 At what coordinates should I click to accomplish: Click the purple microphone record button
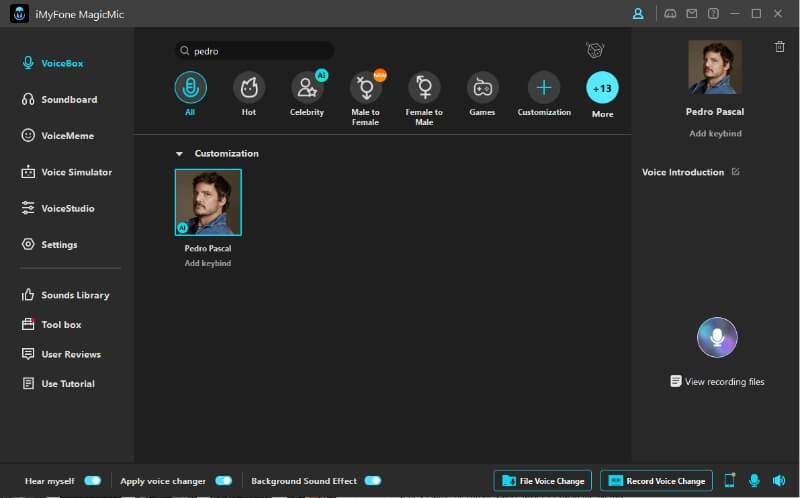click(717, 337)
